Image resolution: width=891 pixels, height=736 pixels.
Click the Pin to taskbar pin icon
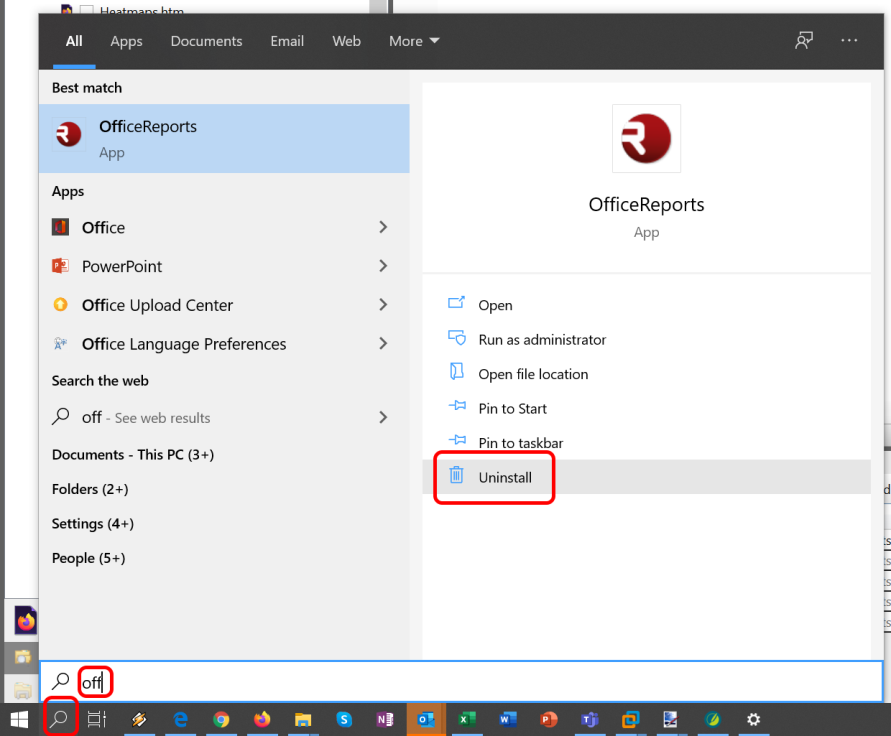(457, 442)
